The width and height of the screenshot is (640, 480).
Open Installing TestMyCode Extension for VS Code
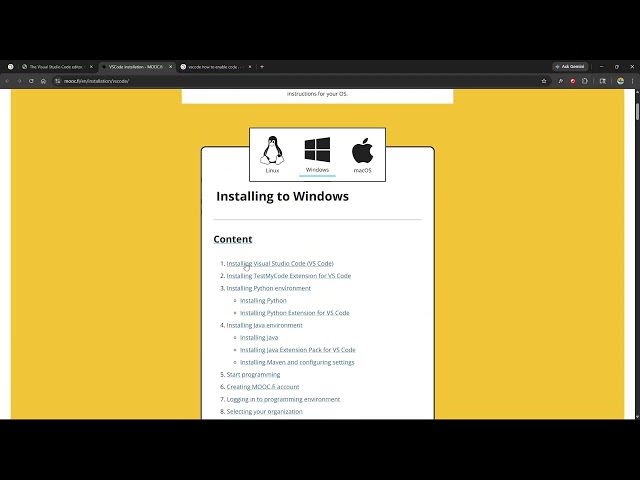pyautogui.click(x=289, y=276)
